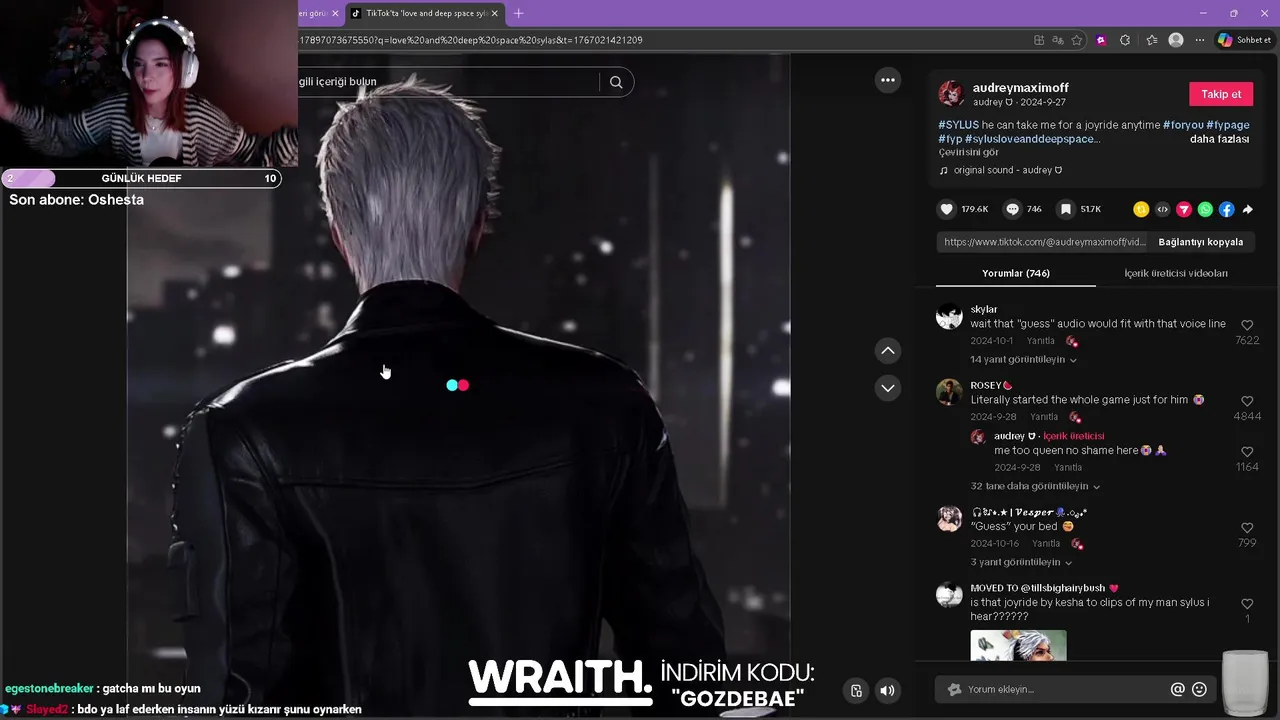
Task: Click audreymaximoff's profile avatar
Action: pos(951,94)
